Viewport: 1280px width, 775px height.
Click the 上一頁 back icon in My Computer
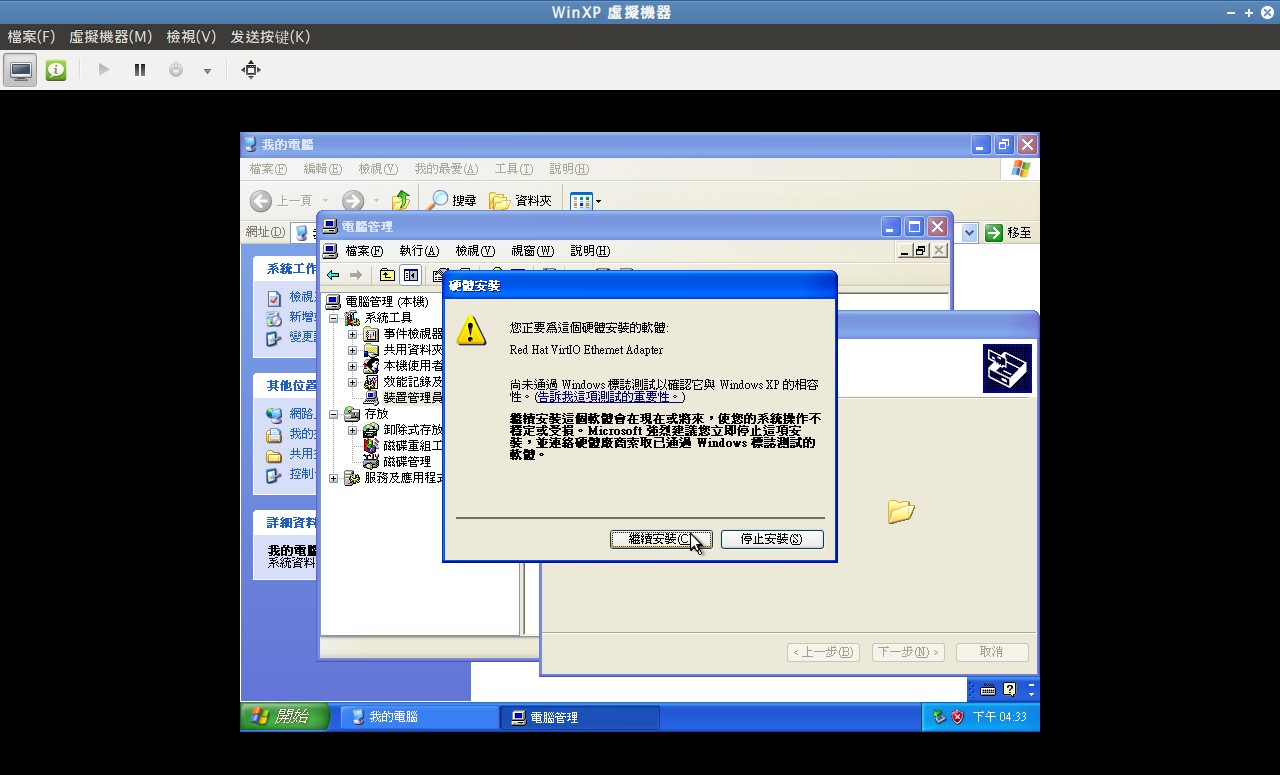(261, 200)
